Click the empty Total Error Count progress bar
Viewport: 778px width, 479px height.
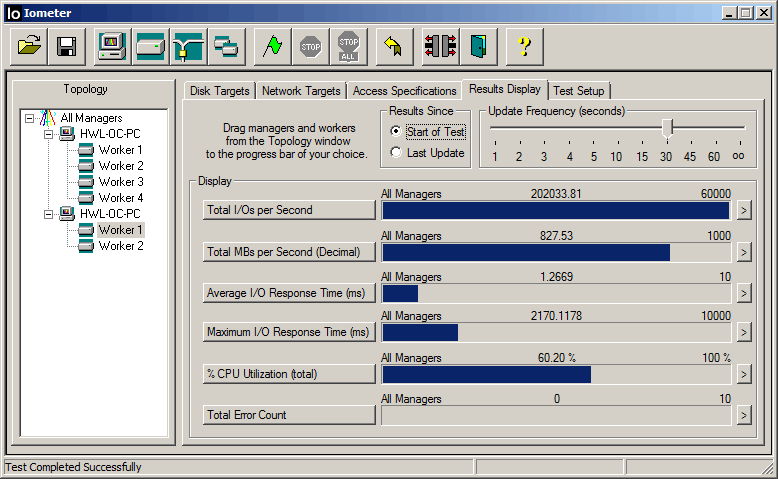tap(556, 415)
